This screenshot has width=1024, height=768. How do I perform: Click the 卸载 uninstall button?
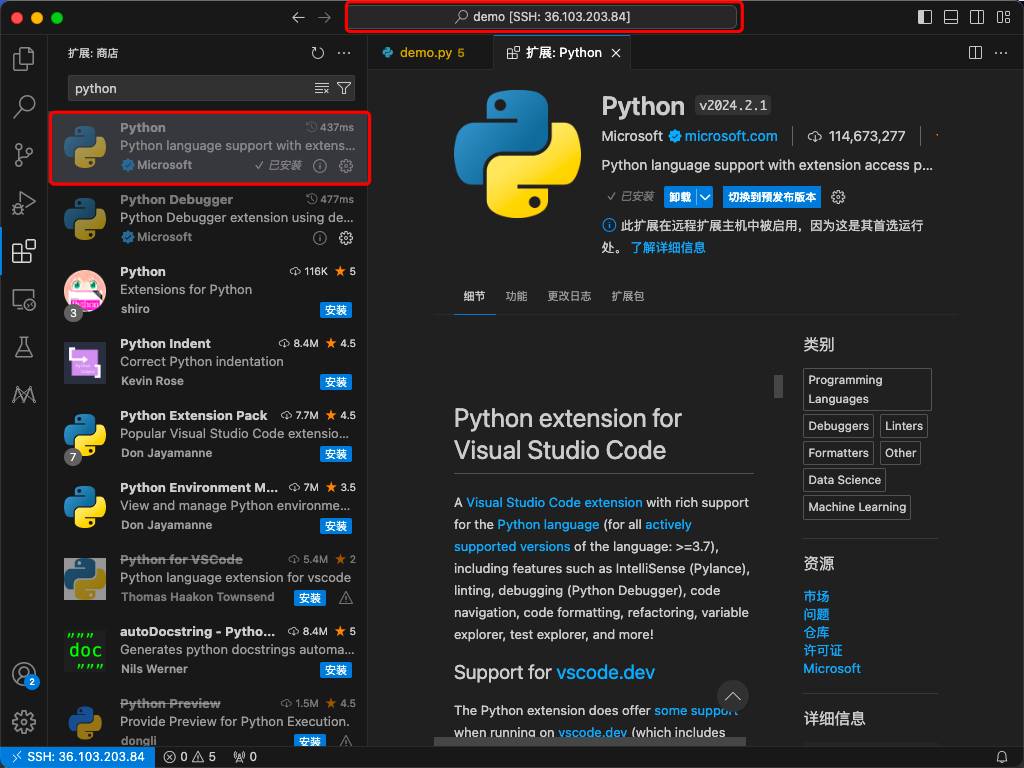[x=680, y=197]
